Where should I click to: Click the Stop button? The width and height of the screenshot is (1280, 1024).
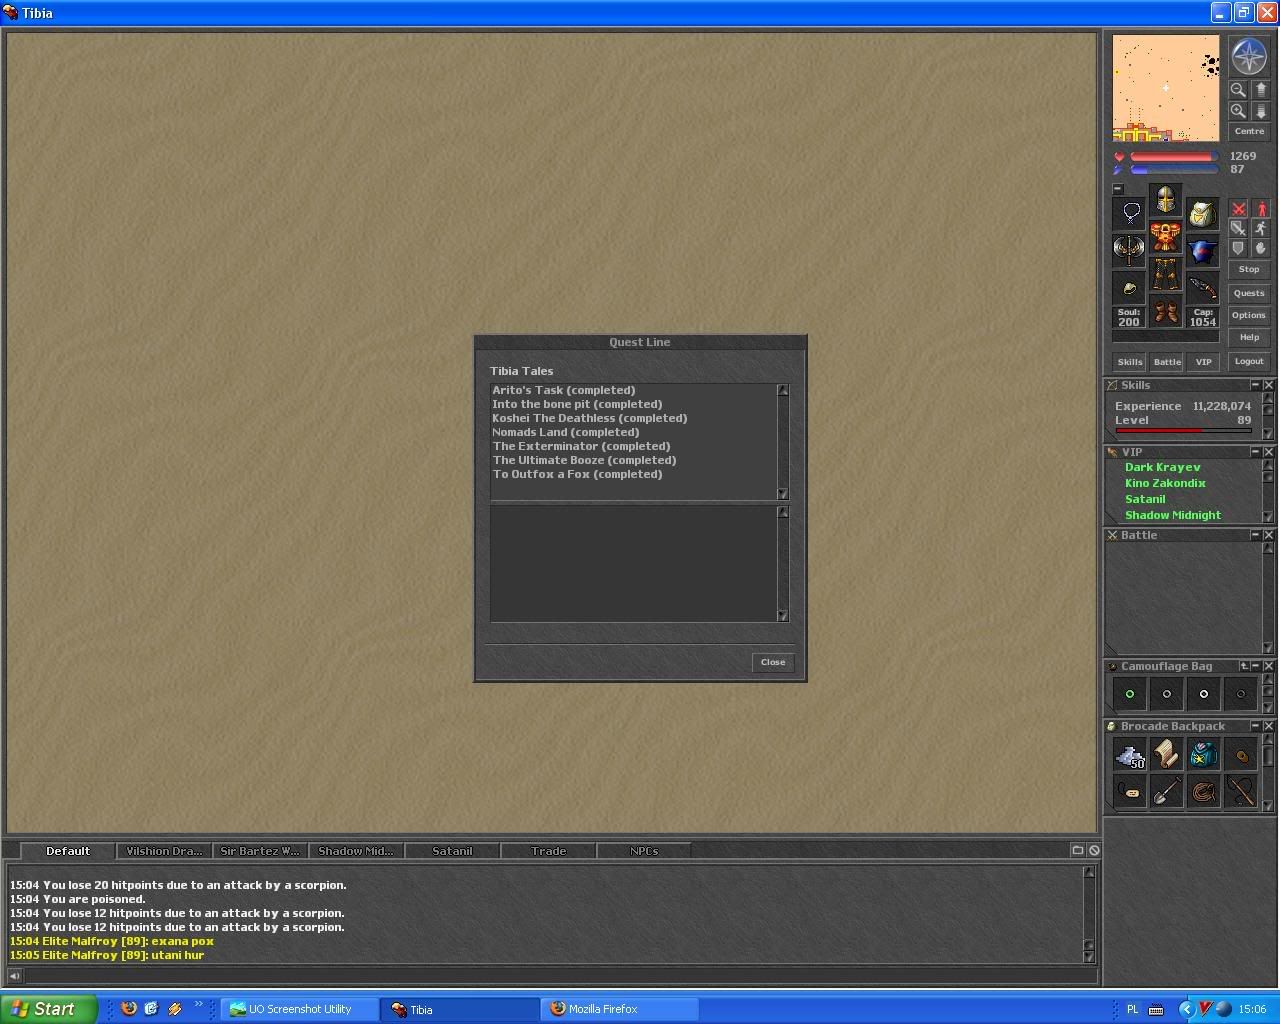1249,269
